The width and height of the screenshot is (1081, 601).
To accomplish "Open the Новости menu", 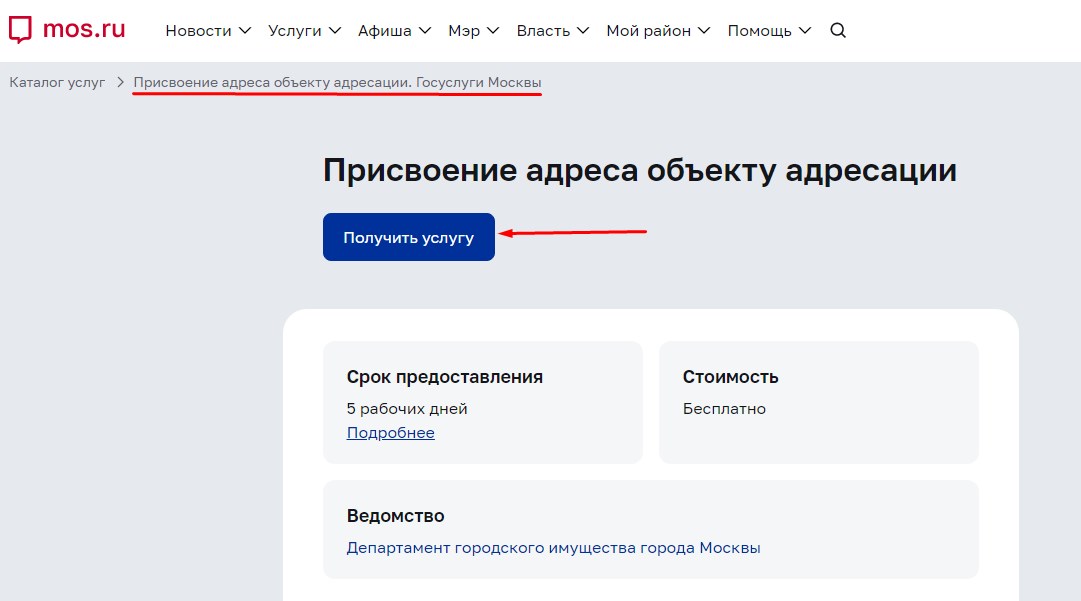I will [x=208, y=30].
